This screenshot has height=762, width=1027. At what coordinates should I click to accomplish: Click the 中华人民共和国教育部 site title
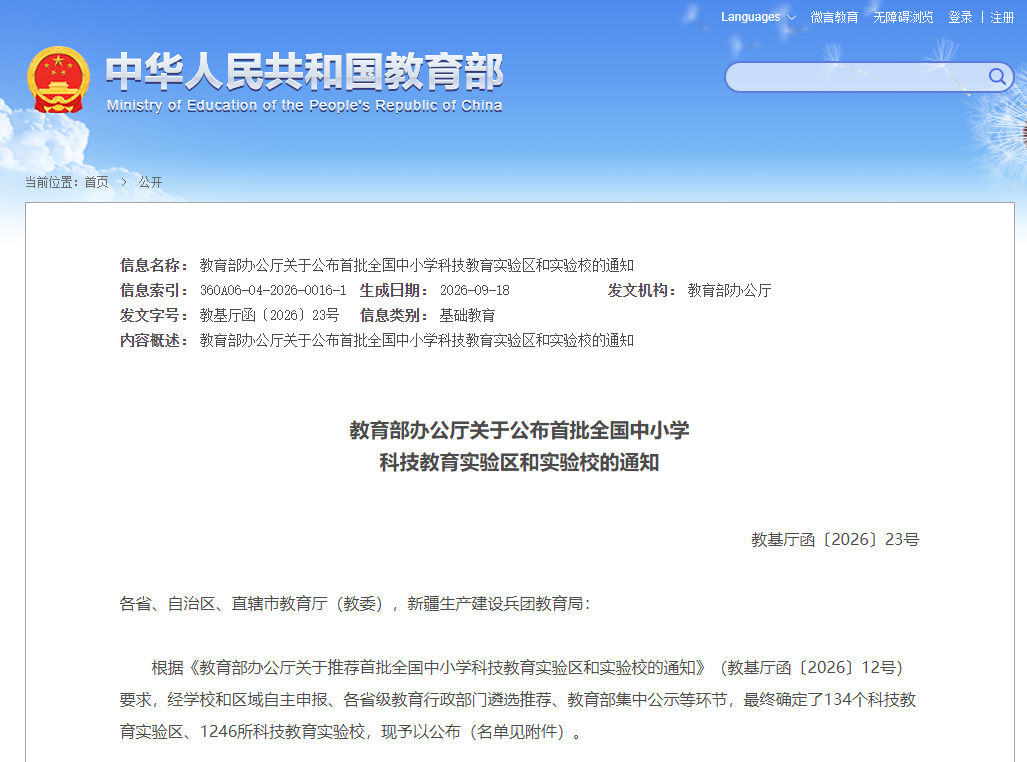(305, 71)
